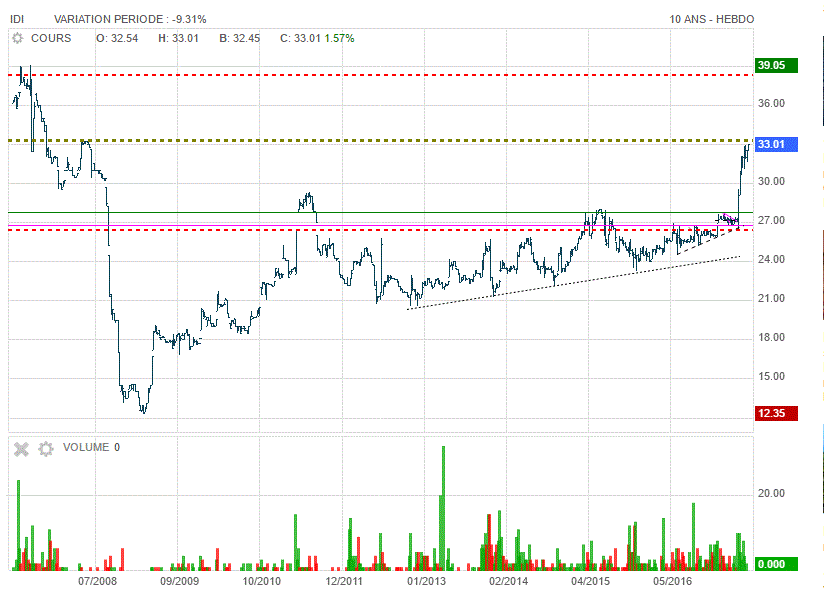Click the 07/2008 date axis label
824x601 pixels.
pyautogui.click(x=97, y=581)
